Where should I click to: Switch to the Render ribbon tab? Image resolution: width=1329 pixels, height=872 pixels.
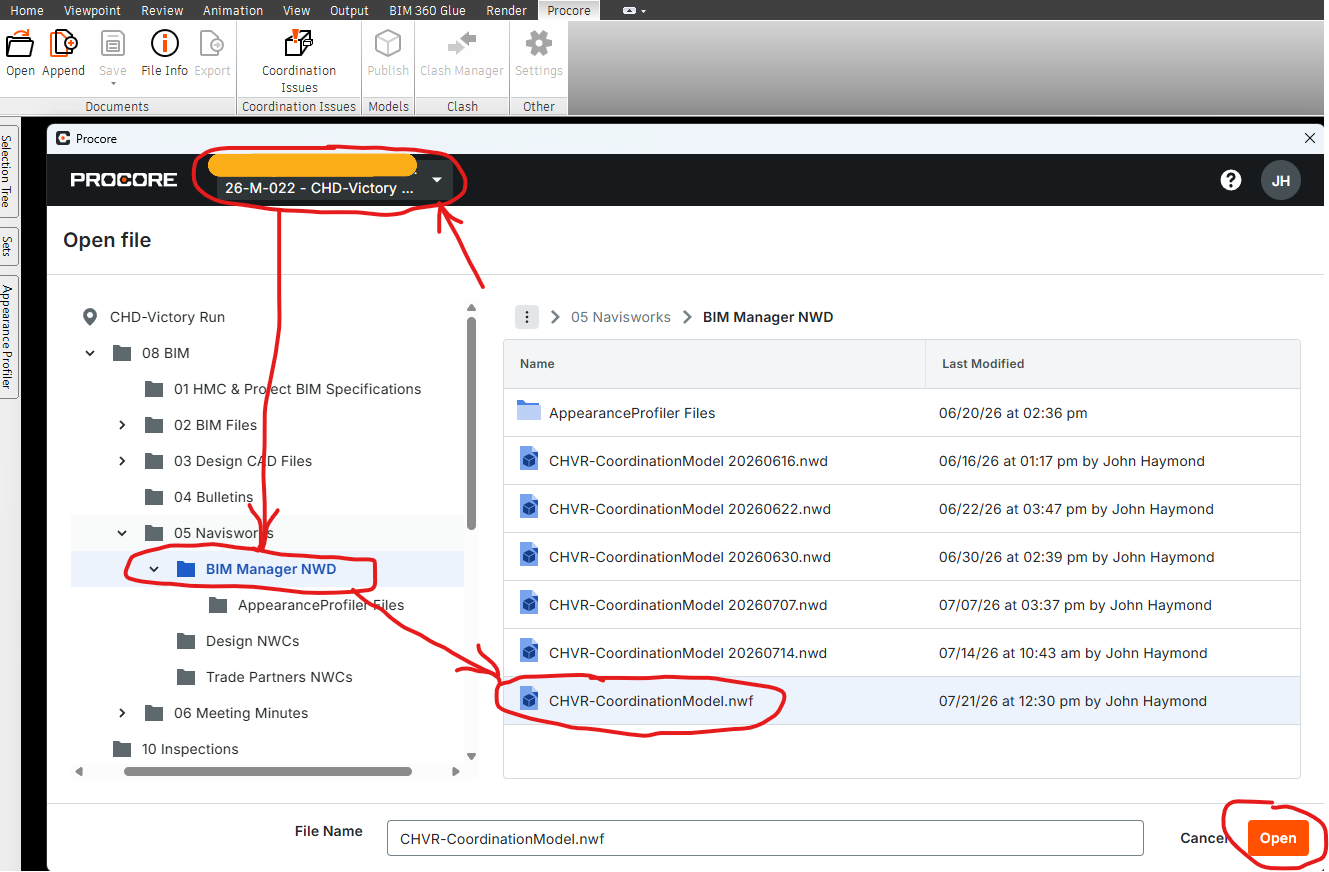pos(507,11)
